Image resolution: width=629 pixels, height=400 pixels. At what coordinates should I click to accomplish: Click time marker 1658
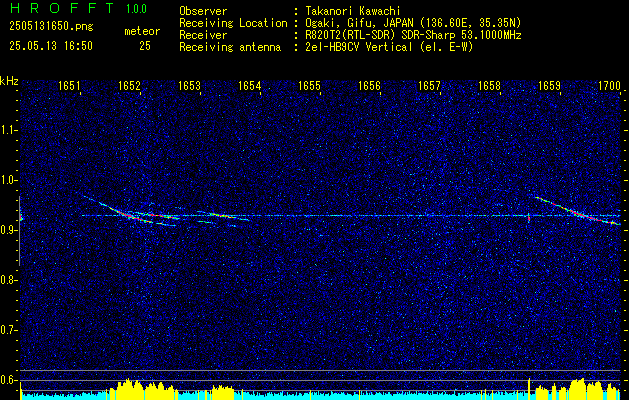[x=489, y=85]
